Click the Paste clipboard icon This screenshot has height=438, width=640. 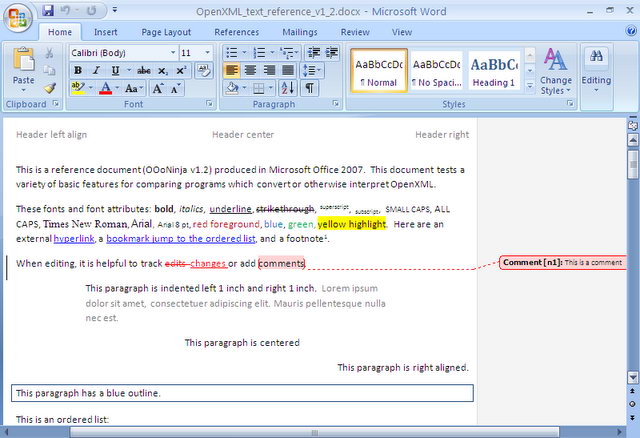23,59
